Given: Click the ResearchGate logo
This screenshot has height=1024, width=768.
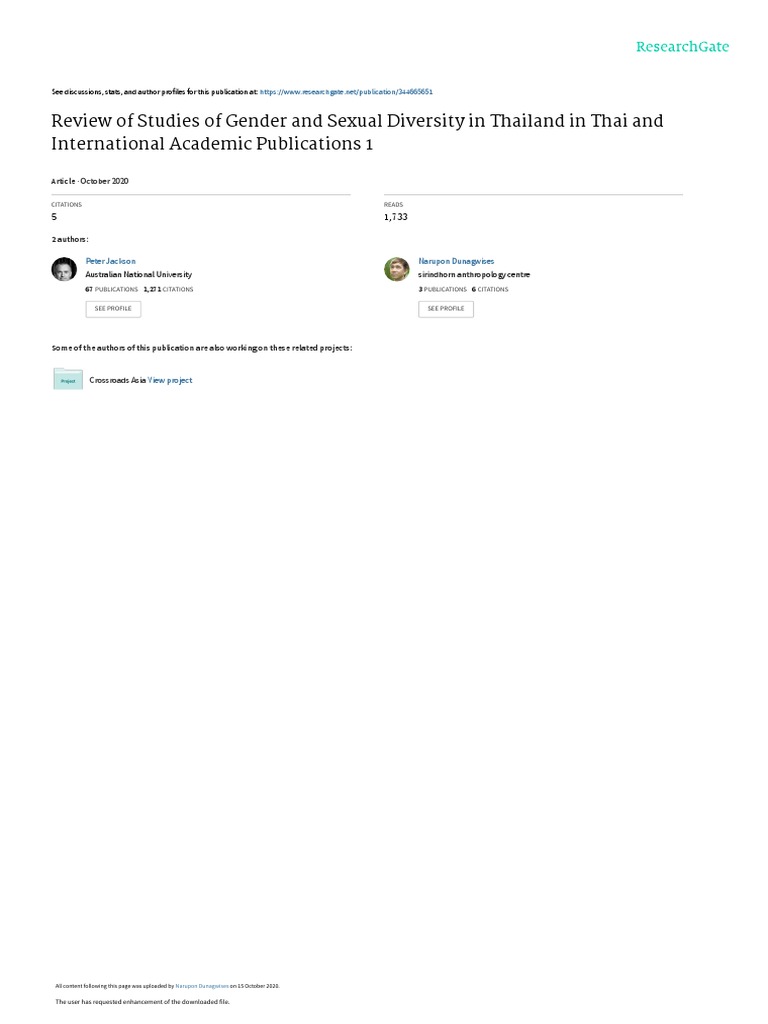Looking at the screenshot, I should click(x=683, y=47).
